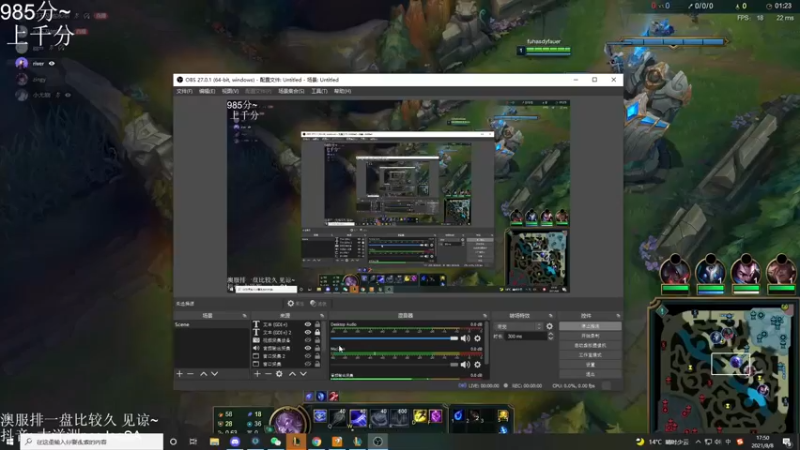This screenshot has width=800, height=450.
Task: Click the League of Legends minimap
Action: 723,368
